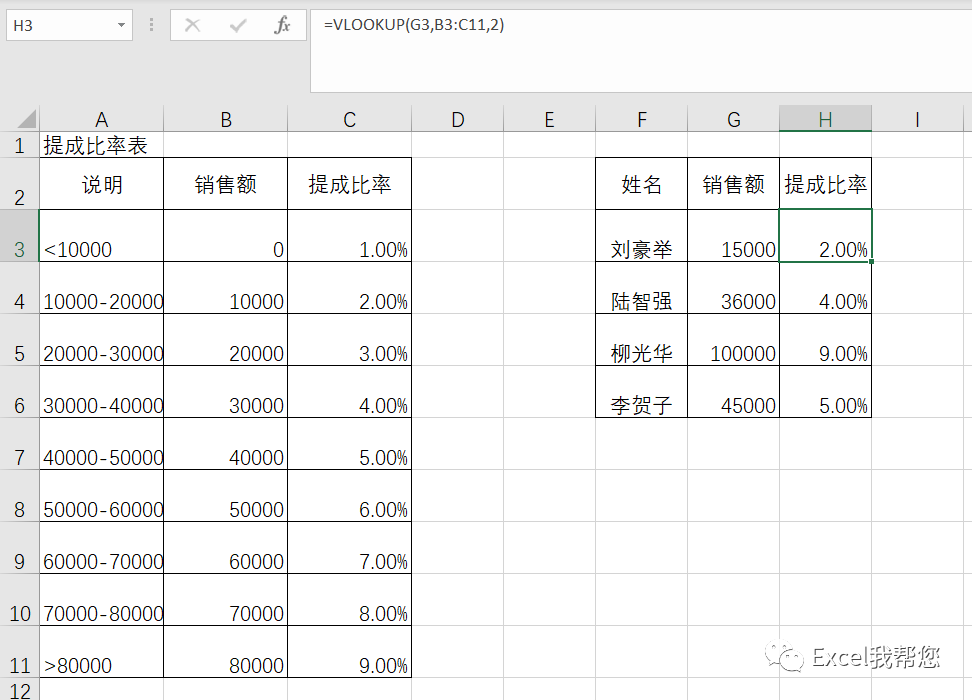Select column F header
Screen dimensions: 972x700
[x=642, y=119]
